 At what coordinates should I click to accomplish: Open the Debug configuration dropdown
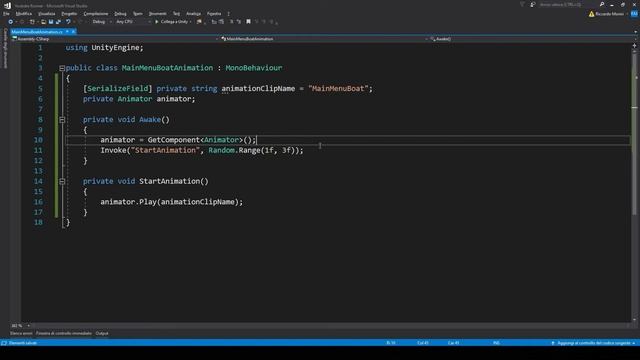pyautogui.click(x=102, y=22)
